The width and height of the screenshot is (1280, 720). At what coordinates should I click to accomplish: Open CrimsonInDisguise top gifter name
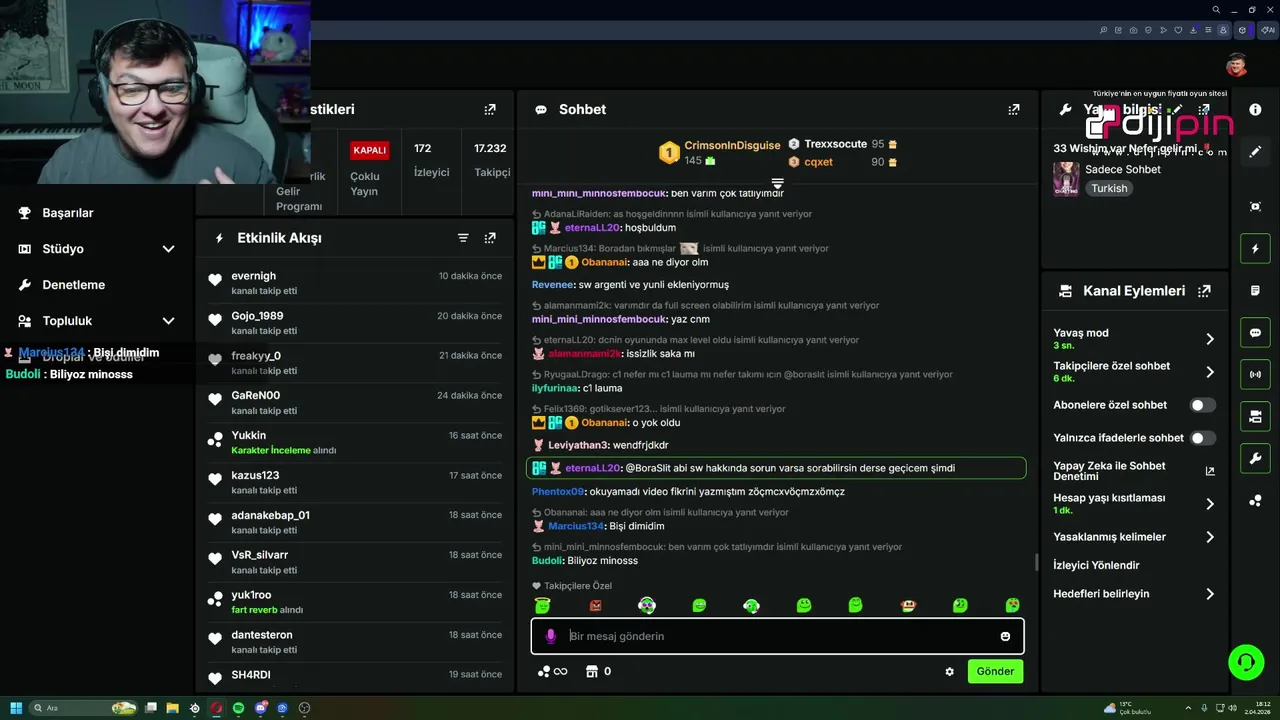[x=732, y=145]
